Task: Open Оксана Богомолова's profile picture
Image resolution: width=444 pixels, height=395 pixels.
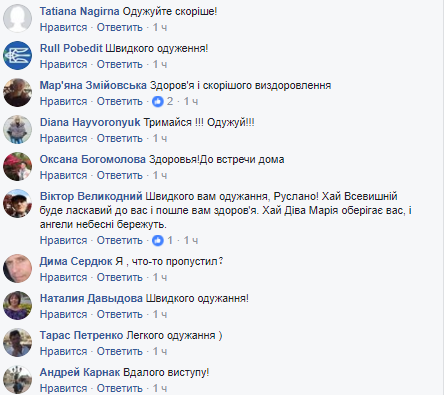Action: tap(18, 166)
